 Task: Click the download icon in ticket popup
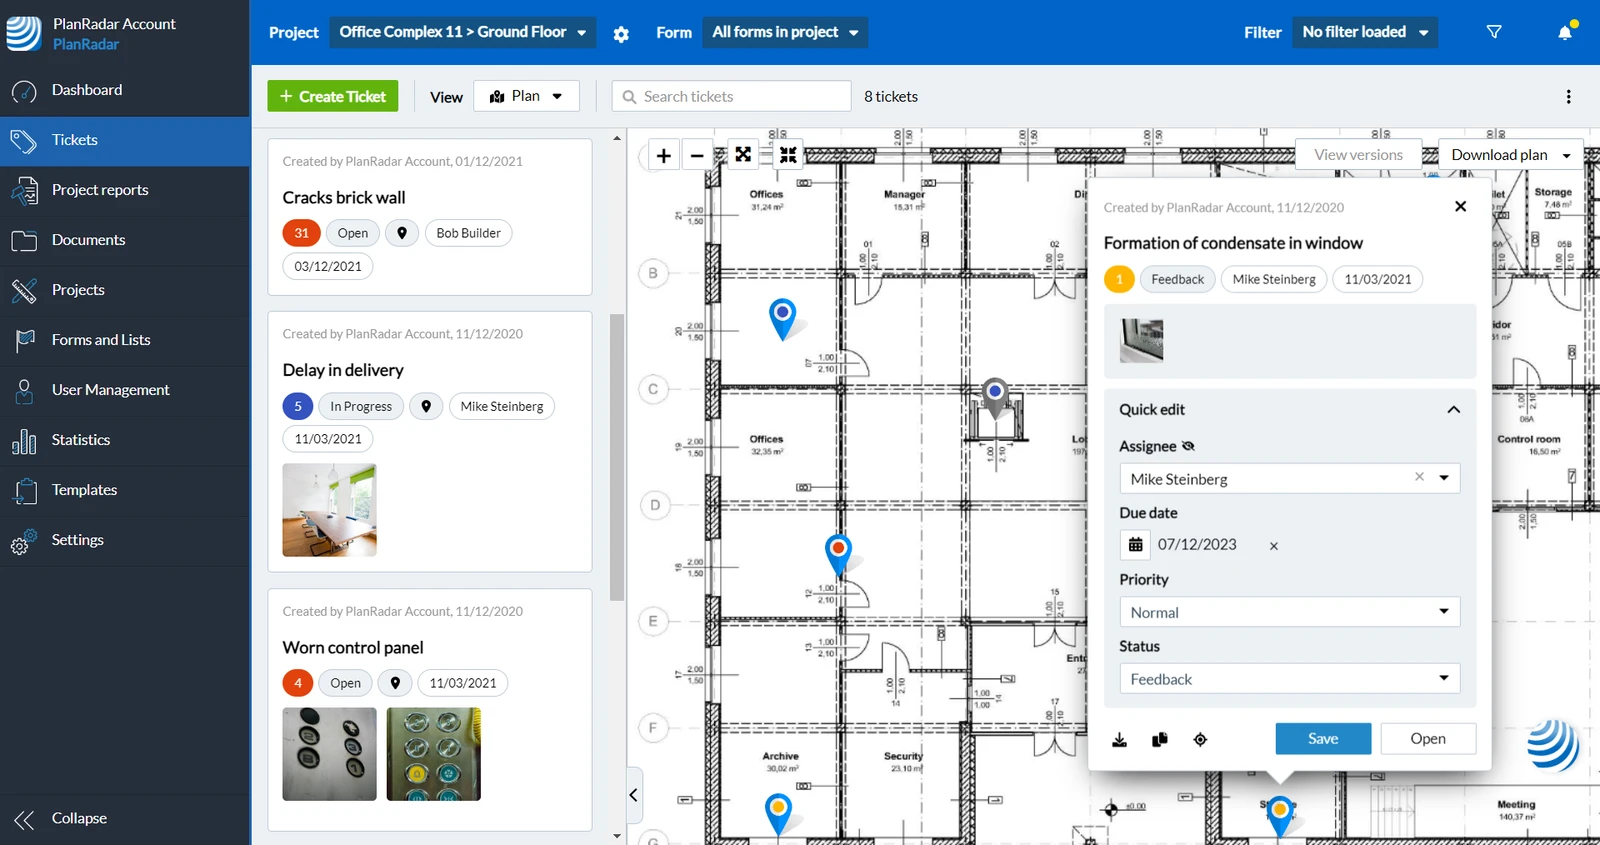point(1120,739)
